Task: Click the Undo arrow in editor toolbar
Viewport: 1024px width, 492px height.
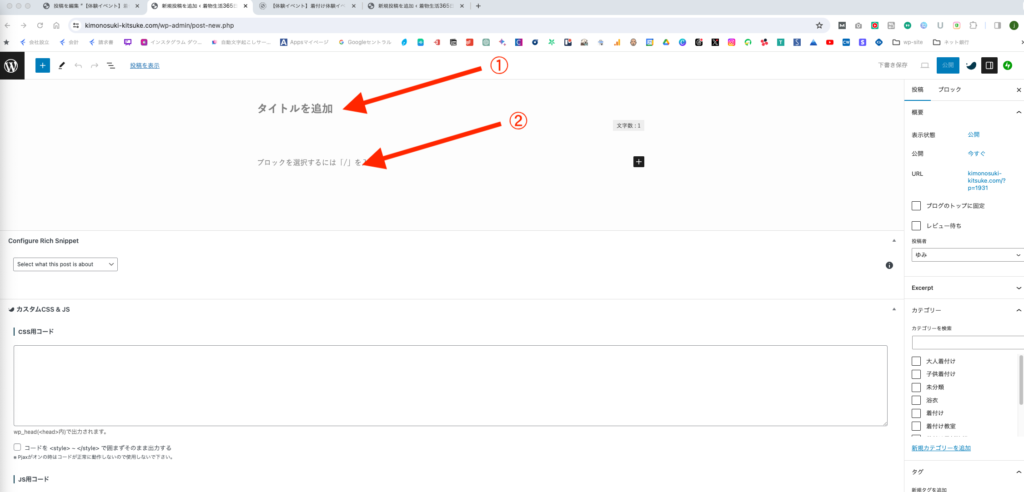Action: [78, 65]
